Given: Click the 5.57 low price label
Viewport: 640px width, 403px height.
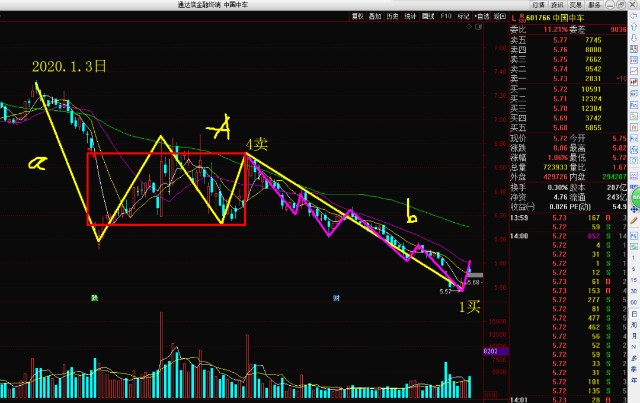Looking at the screenshot, I should tap(445, 292).
